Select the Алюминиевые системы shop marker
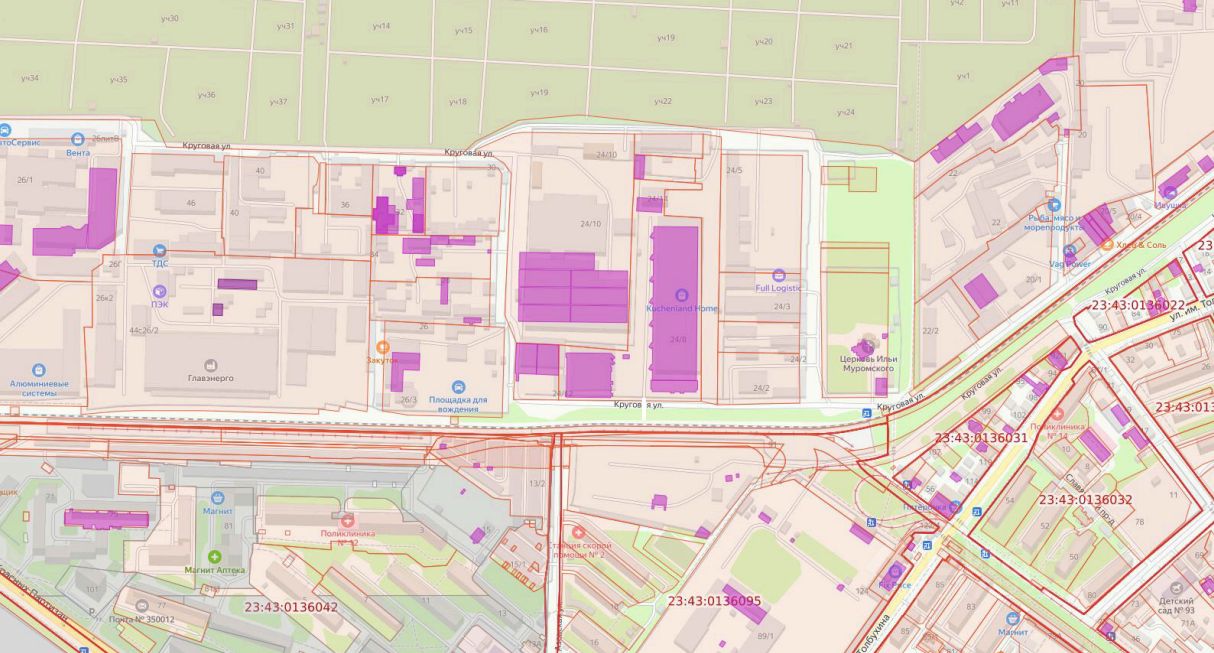 pyautogui.click(x=39, y=370)
